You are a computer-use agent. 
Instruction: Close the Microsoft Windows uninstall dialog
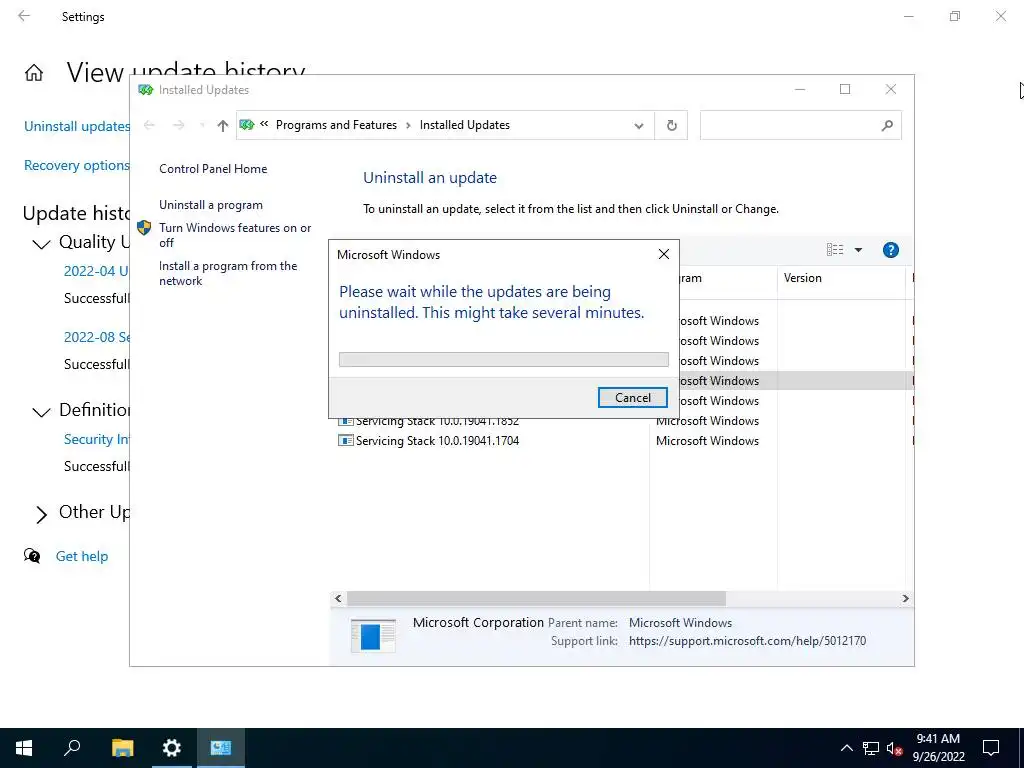pyautogui.click(x=664, y=254)
